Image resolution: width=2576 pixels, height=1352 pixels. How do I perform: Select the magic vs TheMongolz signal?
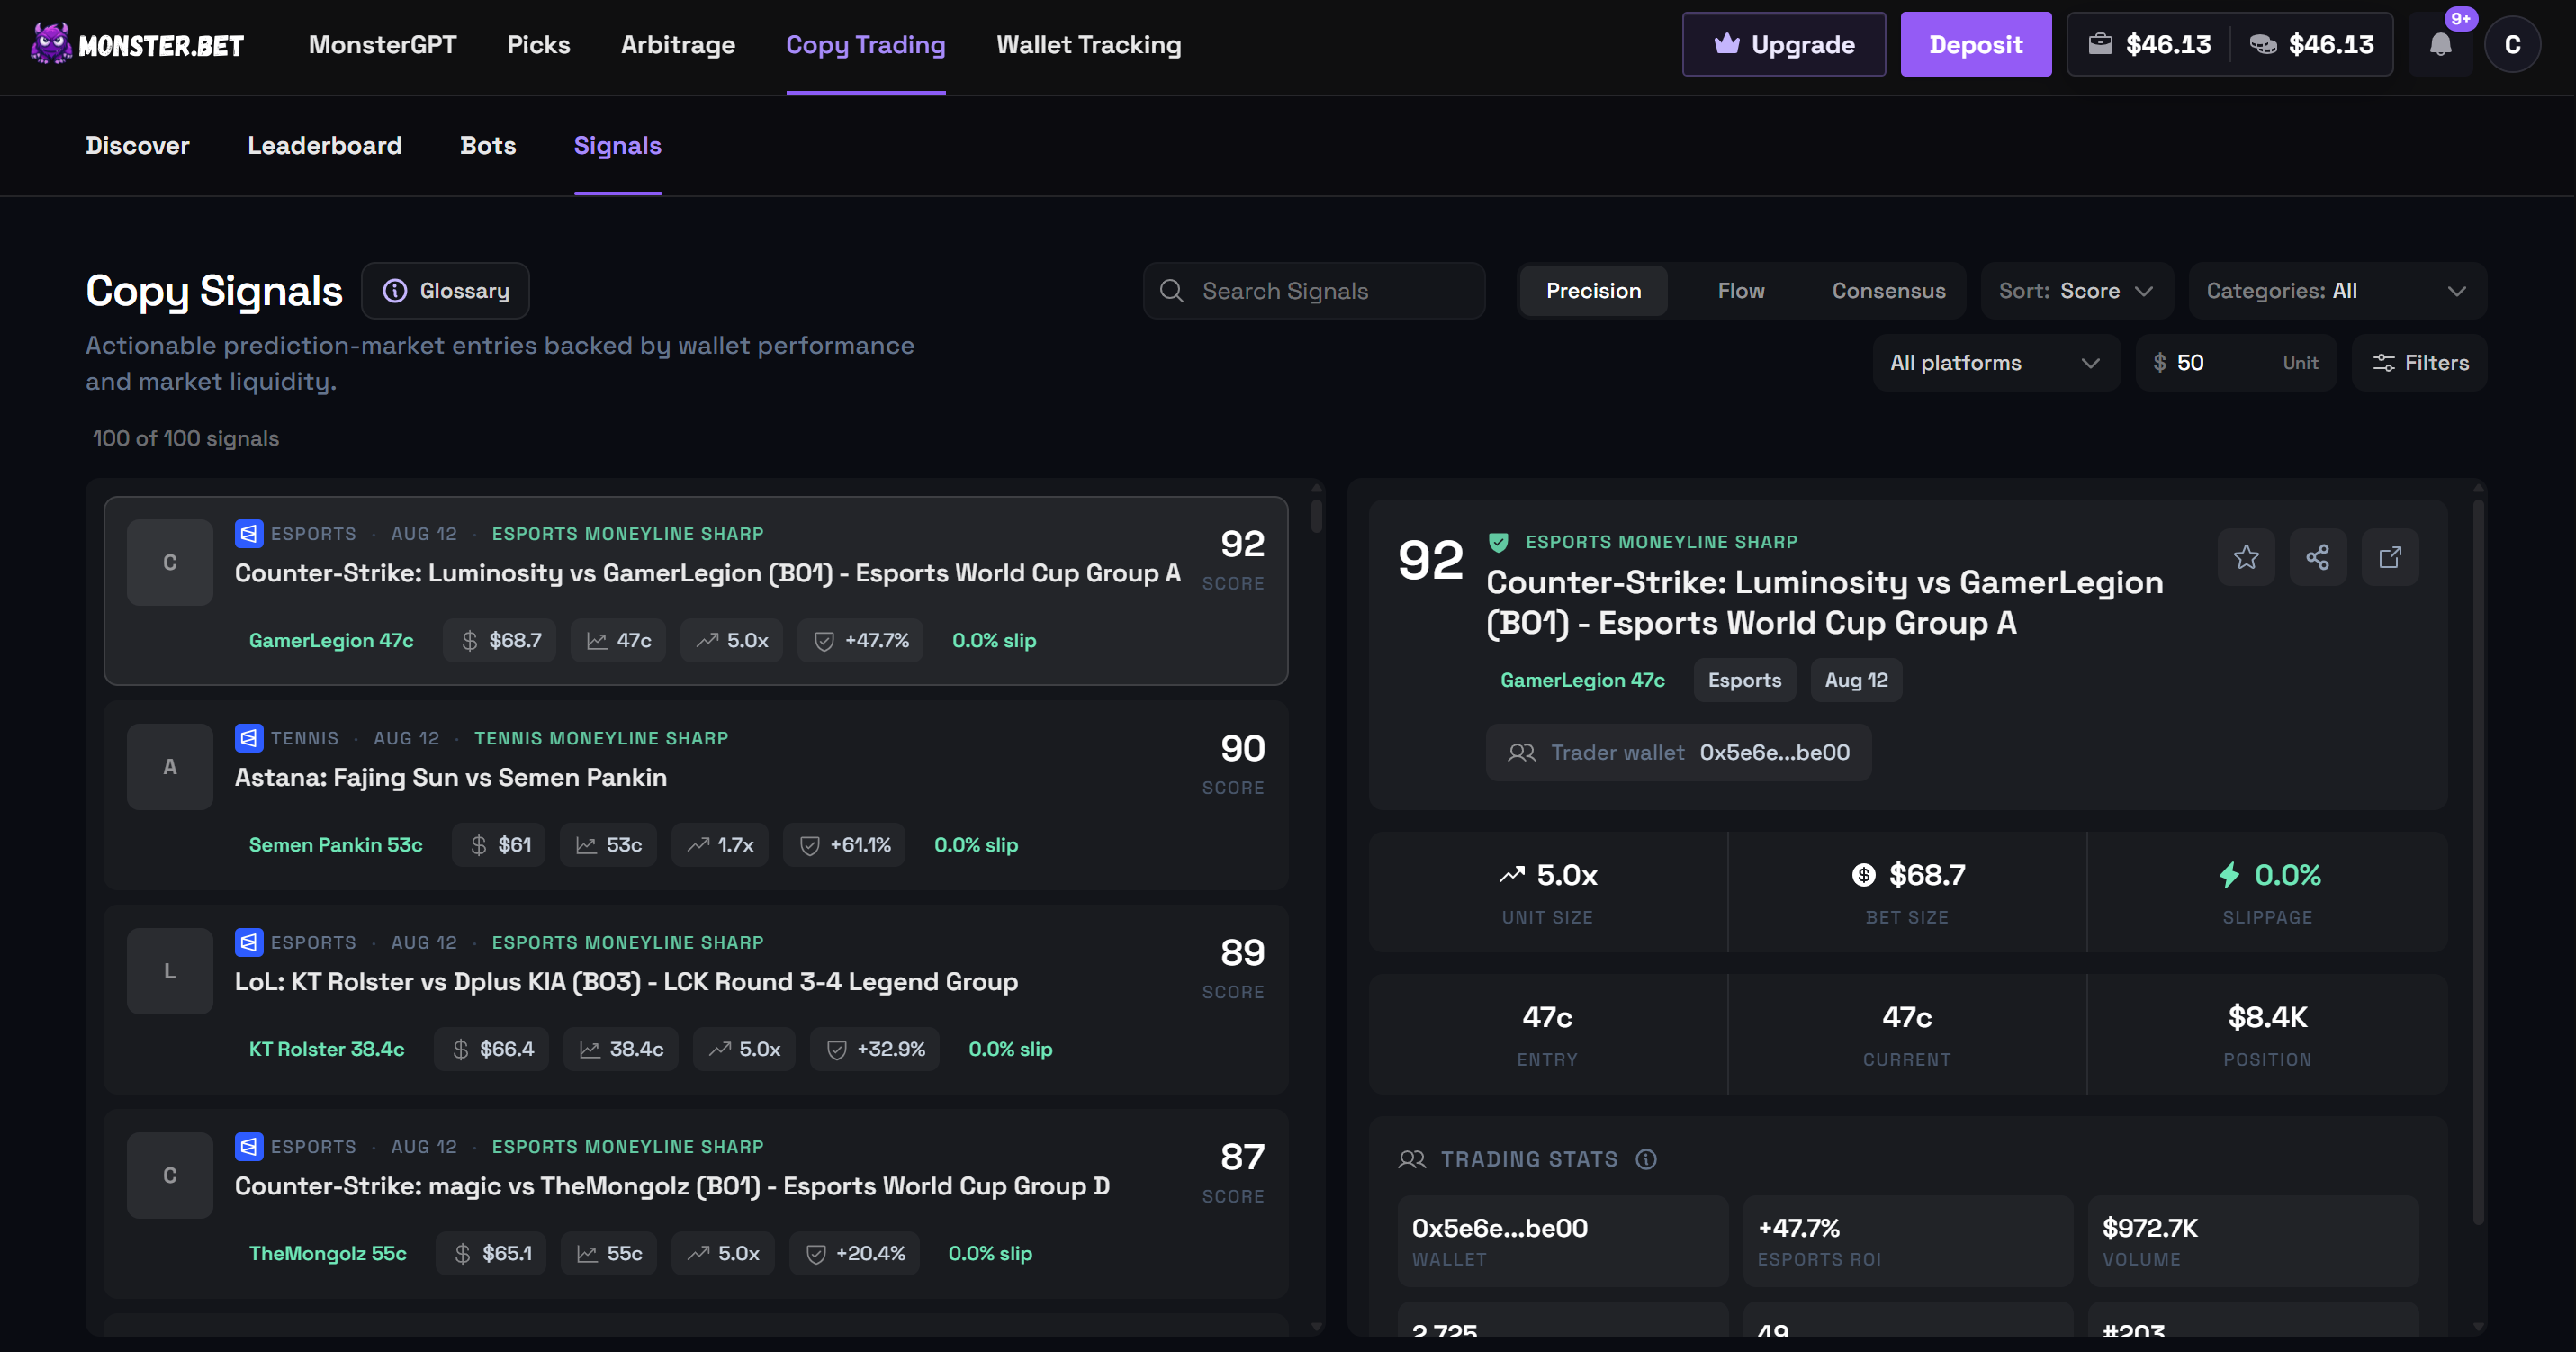pyautogui.click(x=695, y=1203)
